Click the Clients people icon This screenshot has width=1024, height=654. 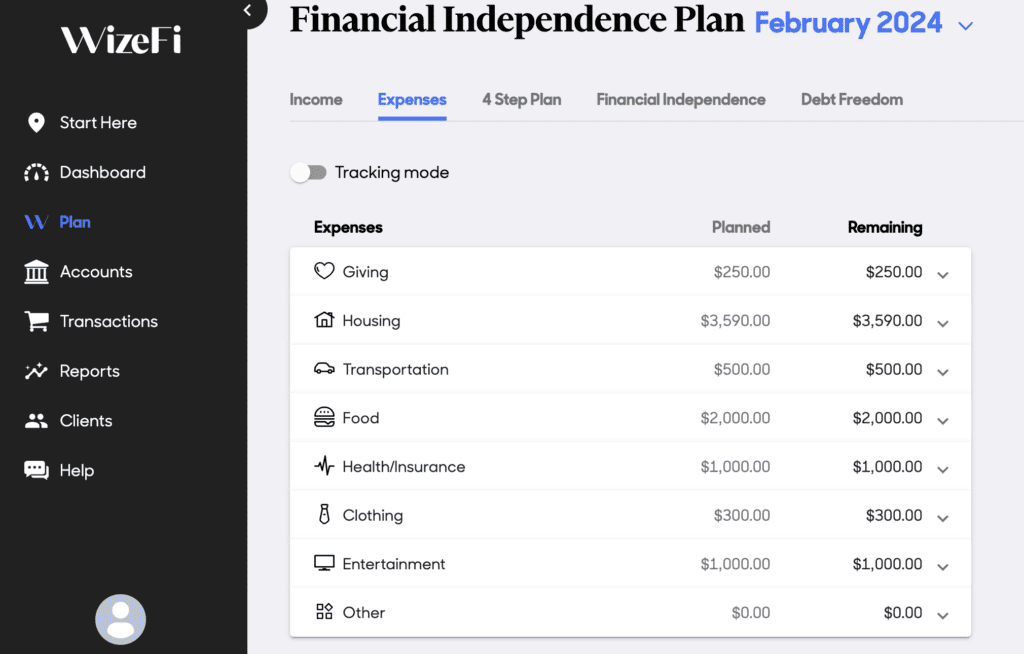point(36,421)
